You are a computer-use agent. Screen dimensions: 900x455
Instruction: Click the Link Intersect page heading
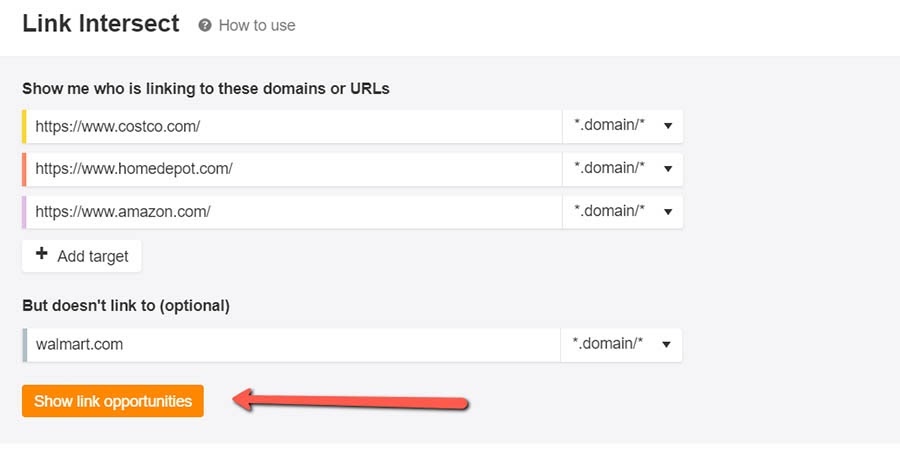click(x=101, y=24)
